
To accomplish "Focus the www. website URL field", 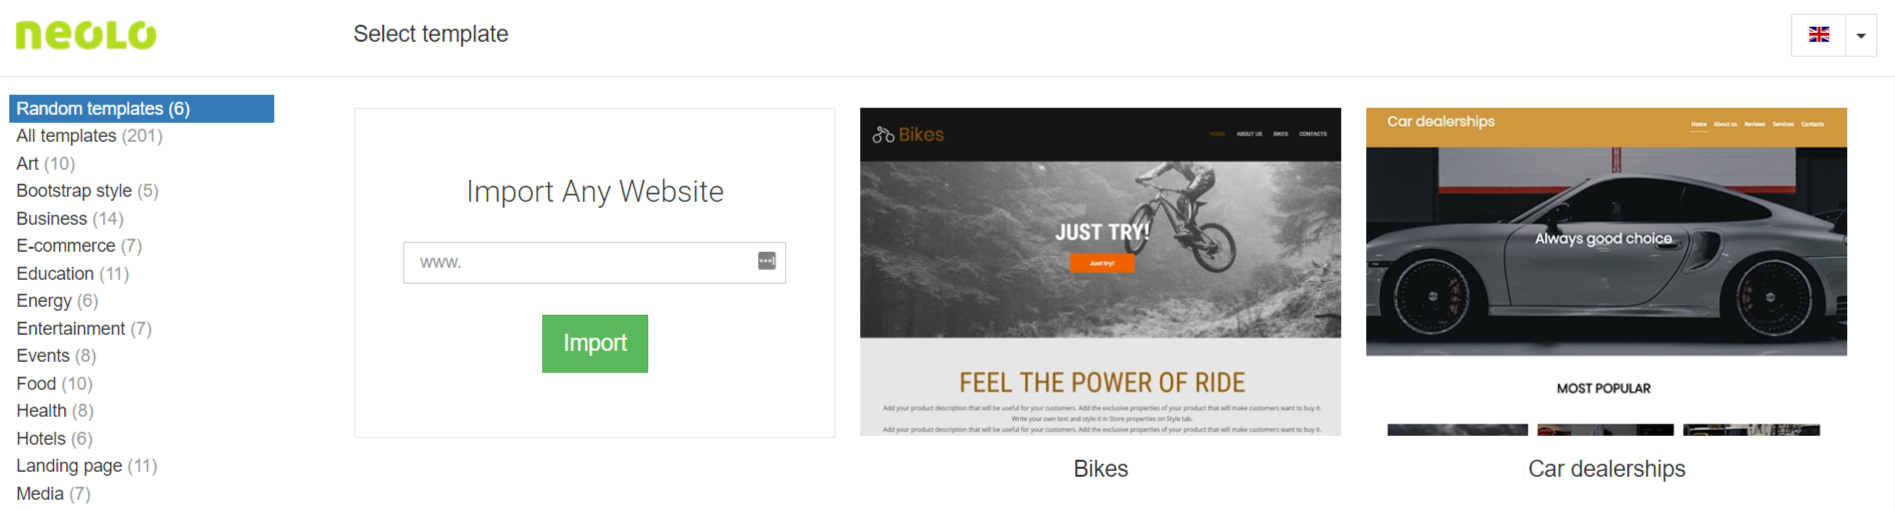I will [x=594, y=262].
